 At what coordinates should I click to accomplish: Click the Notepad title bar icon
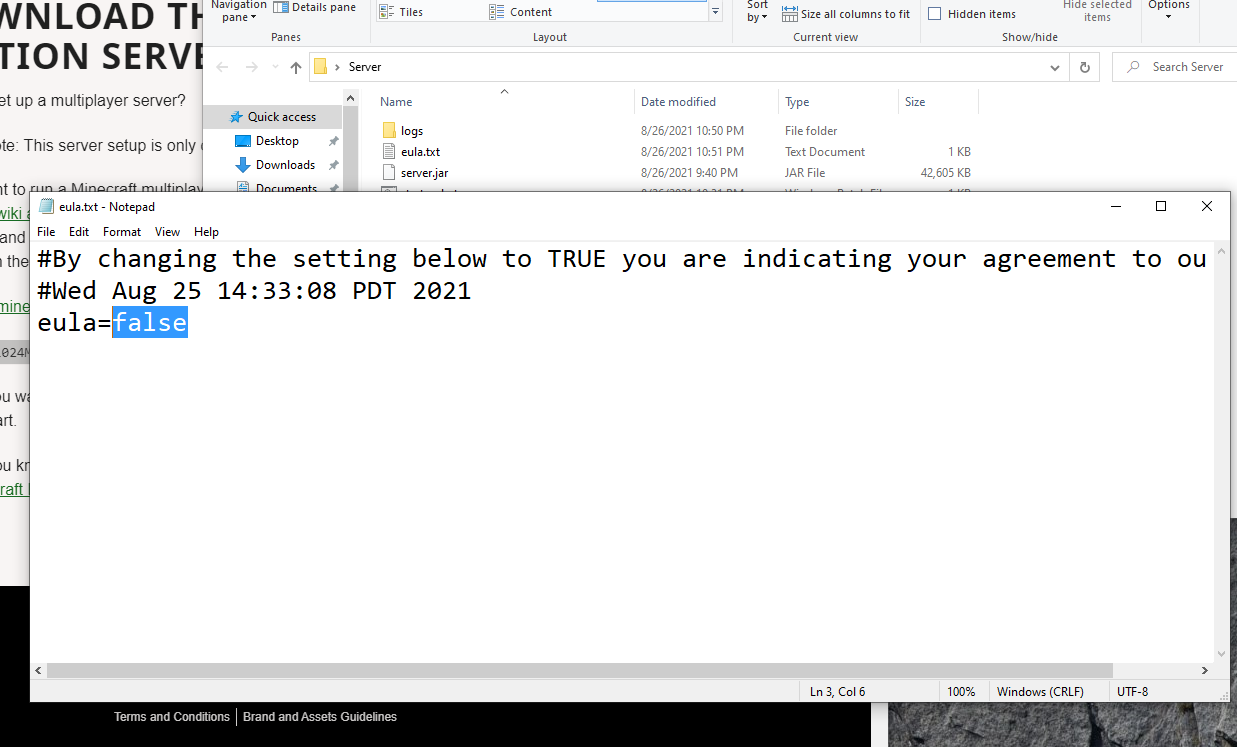46,207
